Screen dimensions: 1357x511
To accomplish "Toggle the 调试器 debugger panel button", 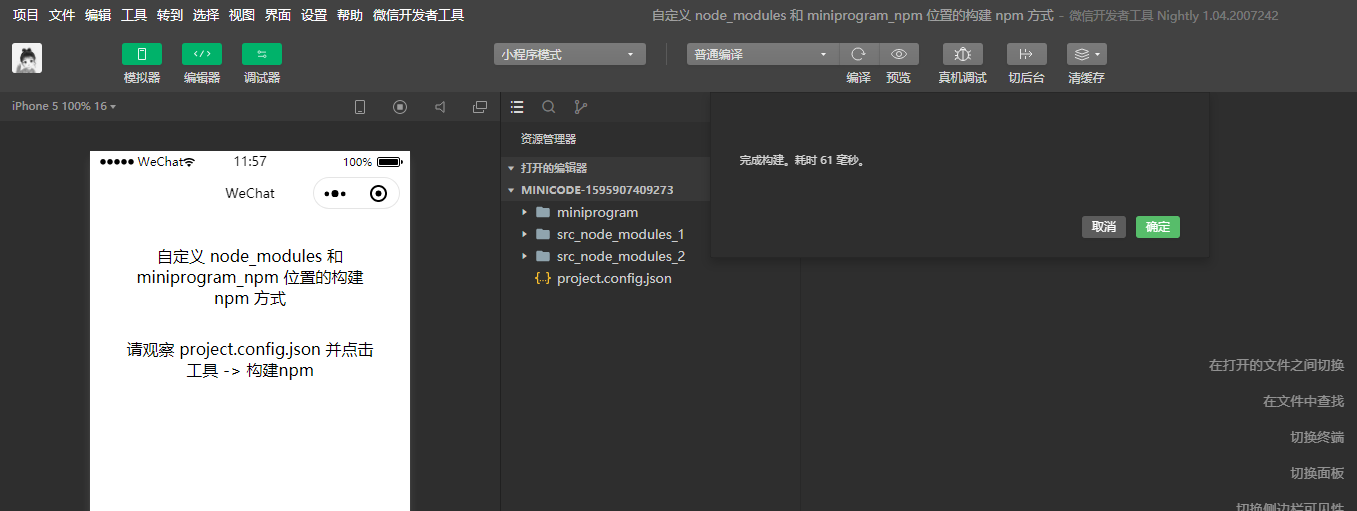I will tap(262, 54).
